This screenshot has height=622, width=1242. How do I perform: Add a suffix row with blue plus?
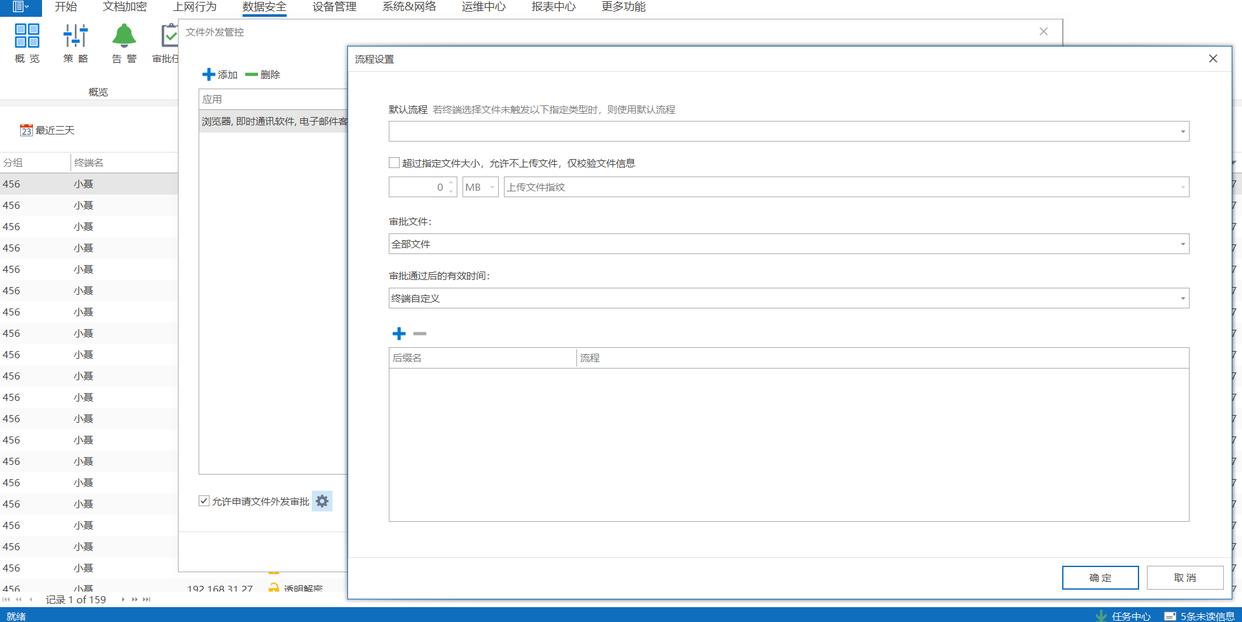(x=399, y=334)
